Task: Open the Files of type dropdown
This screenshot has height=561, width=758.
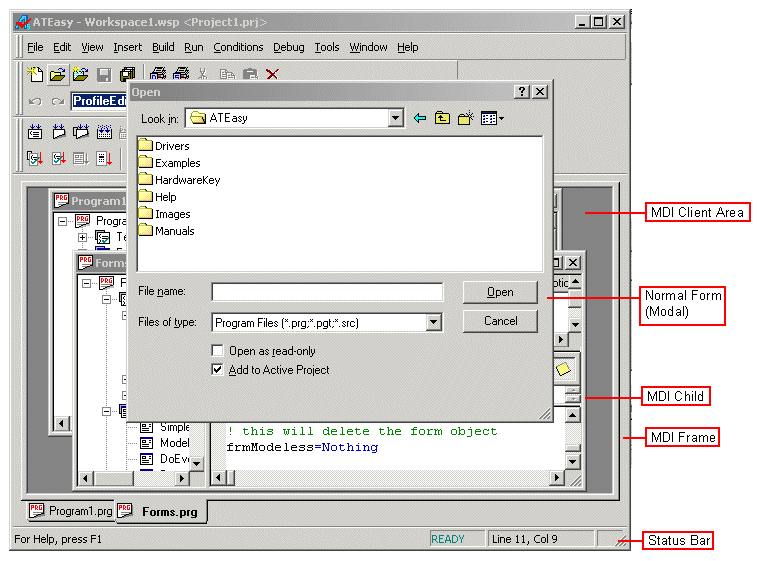Action: click(434, 322)
